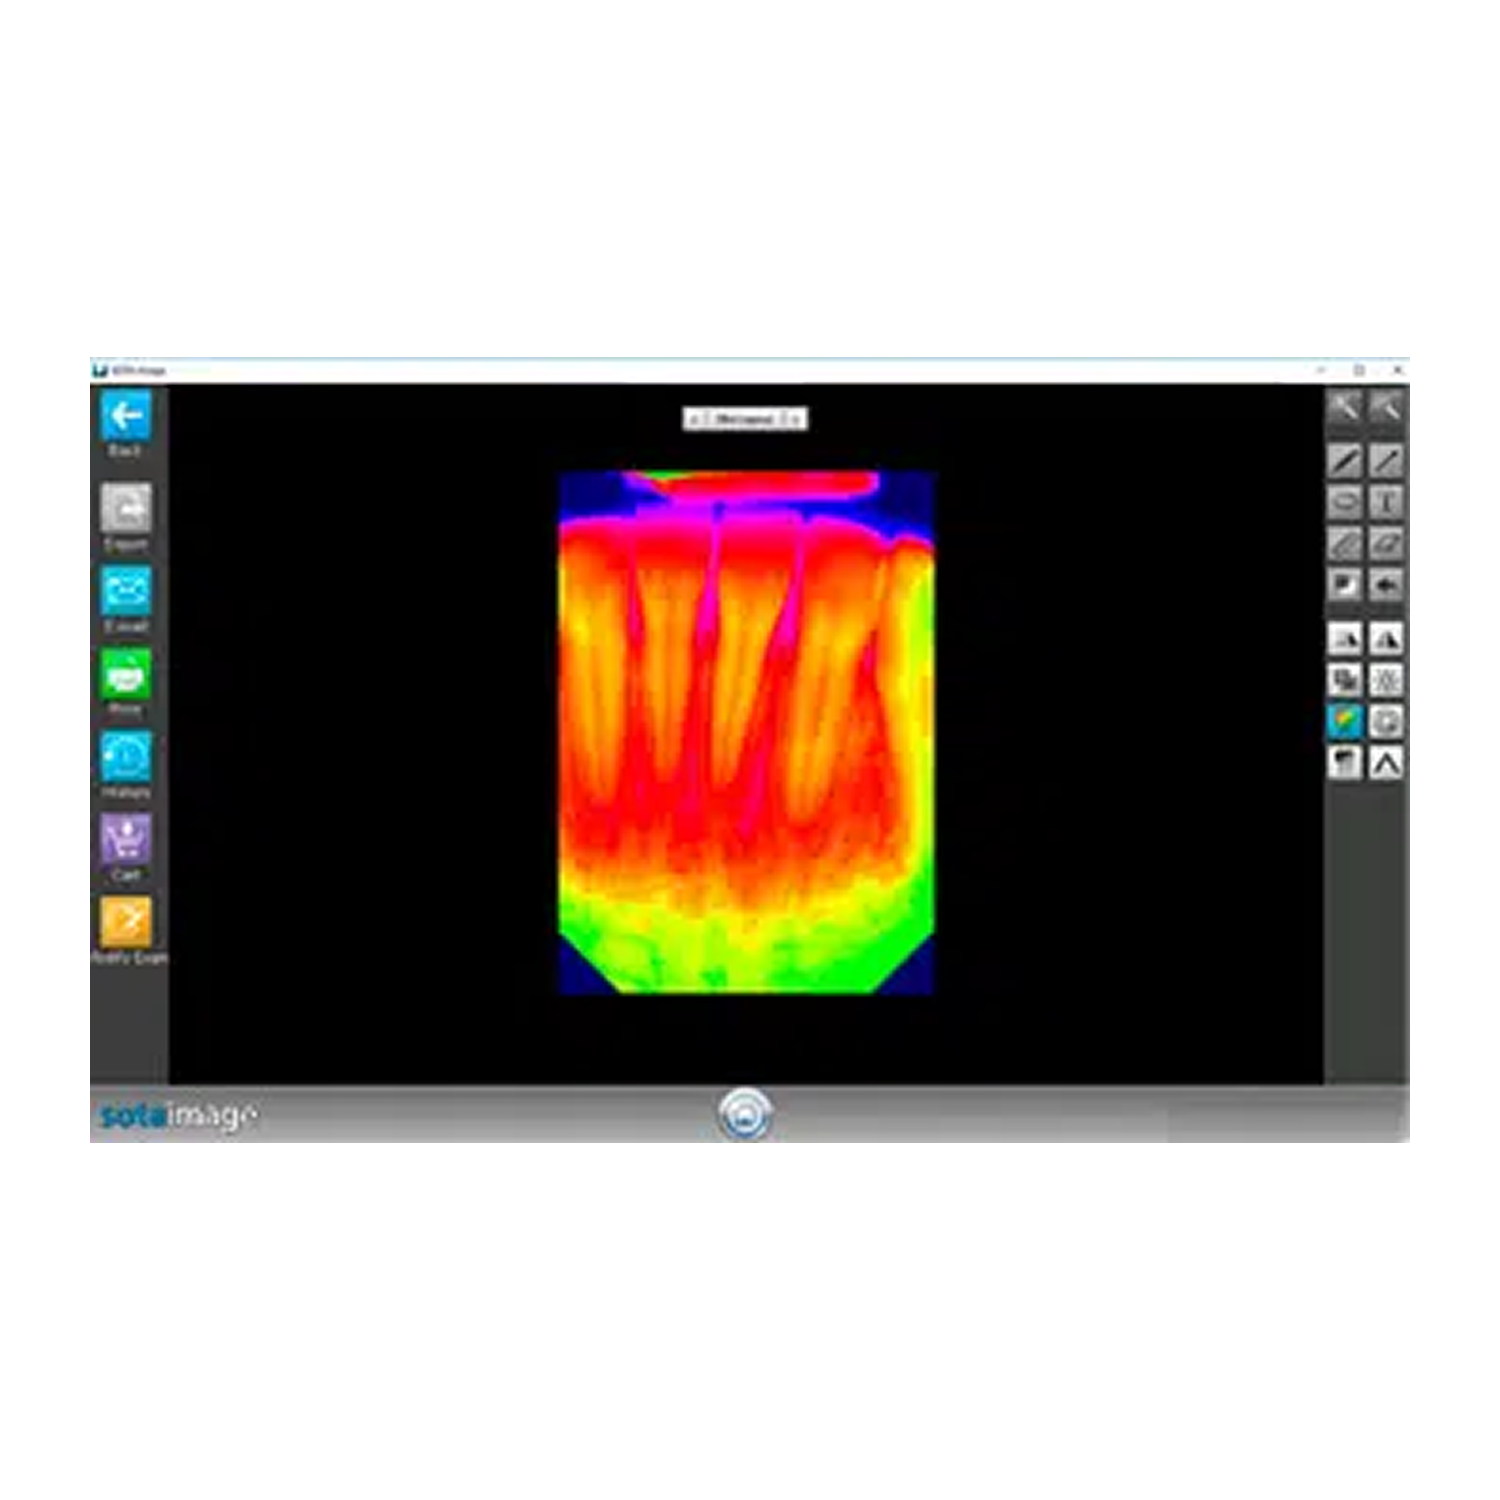Select the top-right magic wand tool
This screenshot has height=1500, width=1500.
(x=1386, y=406)
